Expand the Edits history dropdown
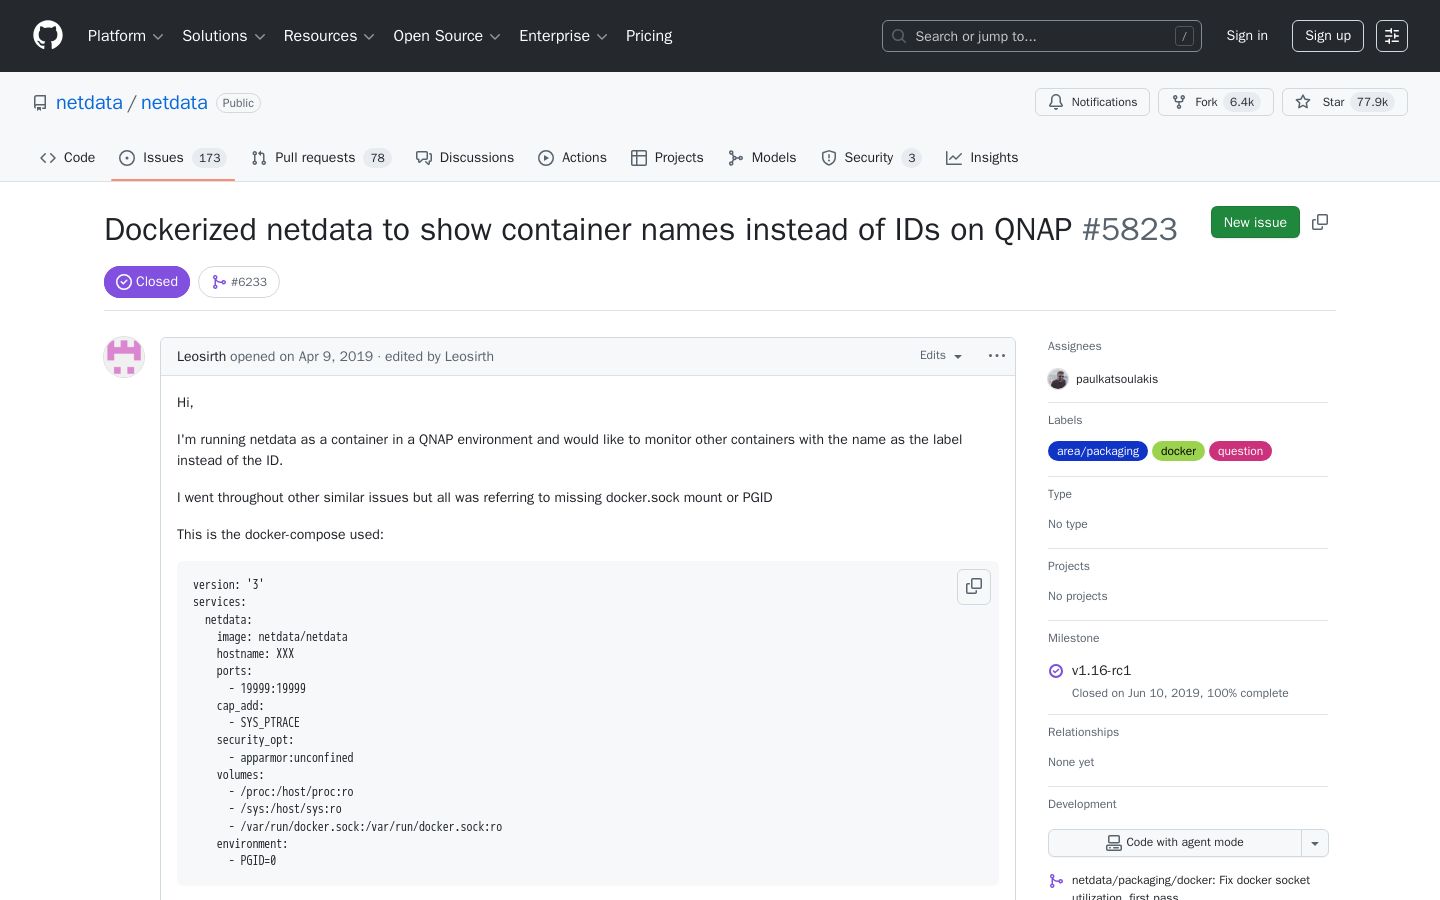 941,356
